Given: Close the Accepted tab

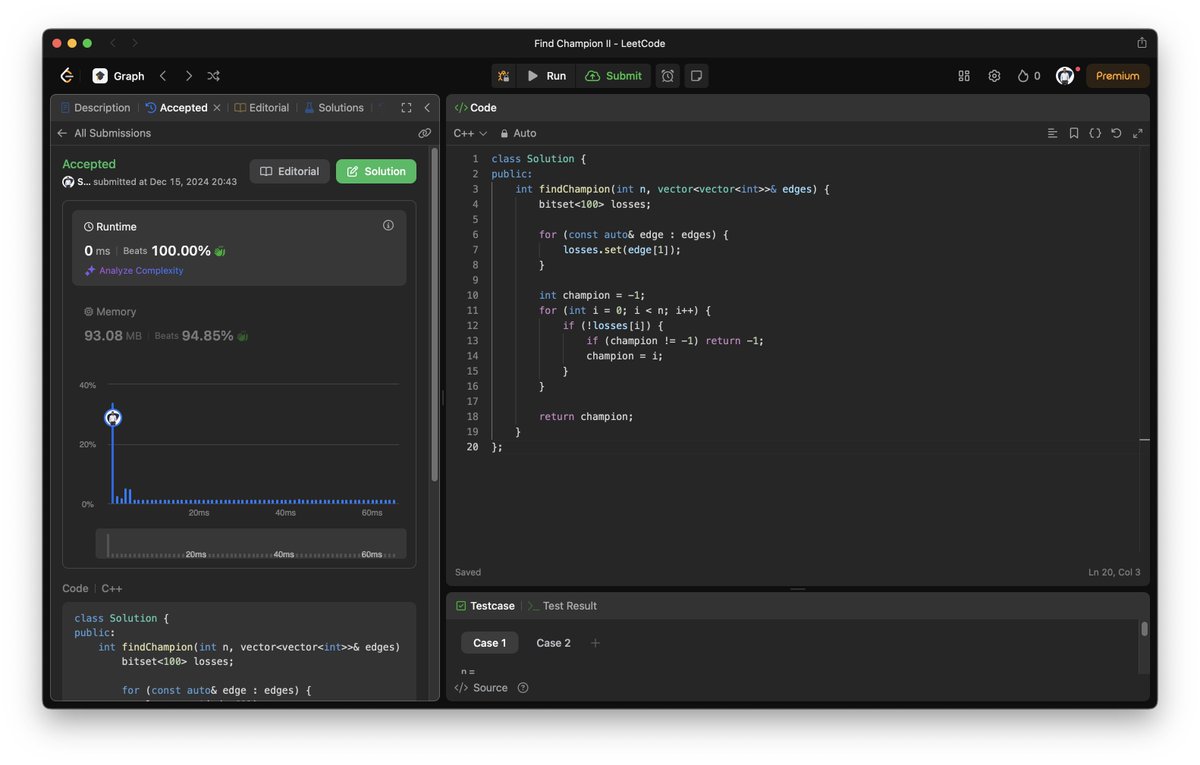Looking at the screenshot, I should pos(217,108).
